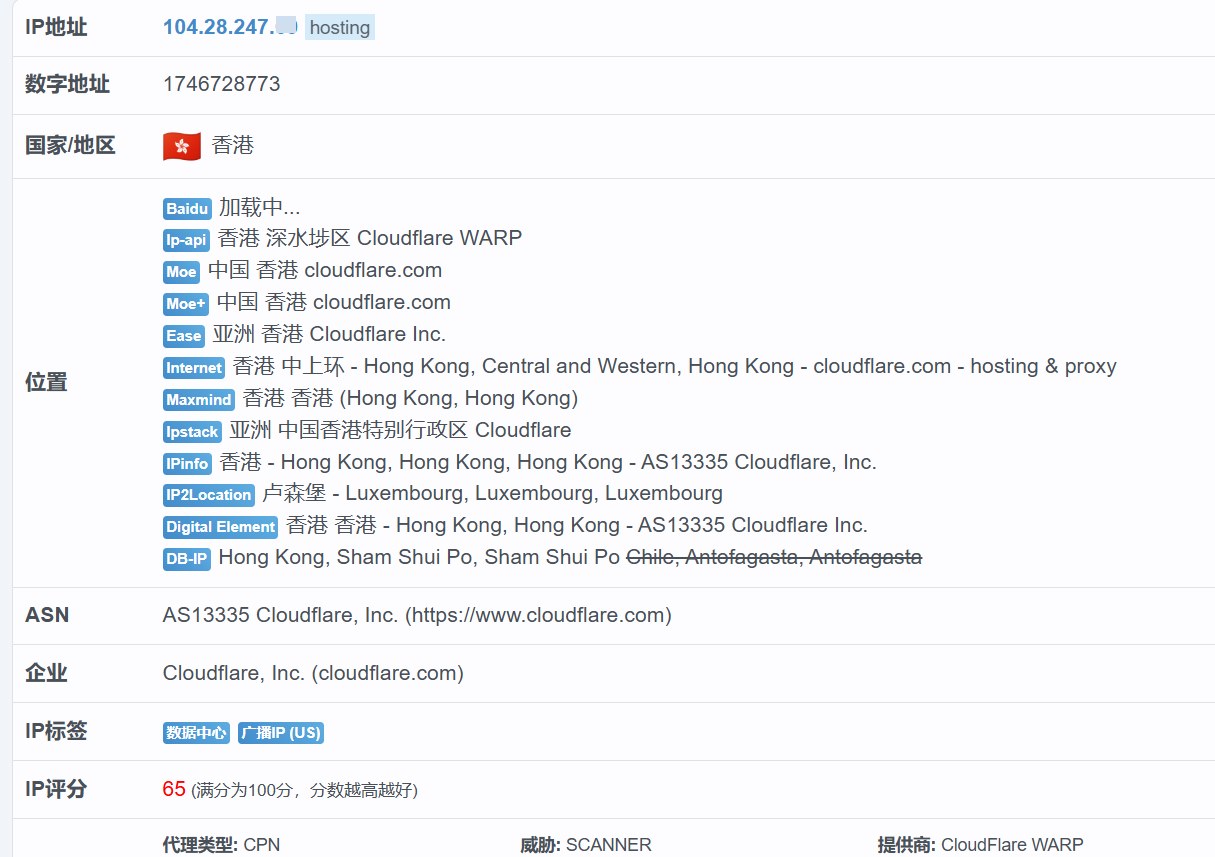Click the IP score 65
This screenshot has width=1215, height=857.
point(174,789)
